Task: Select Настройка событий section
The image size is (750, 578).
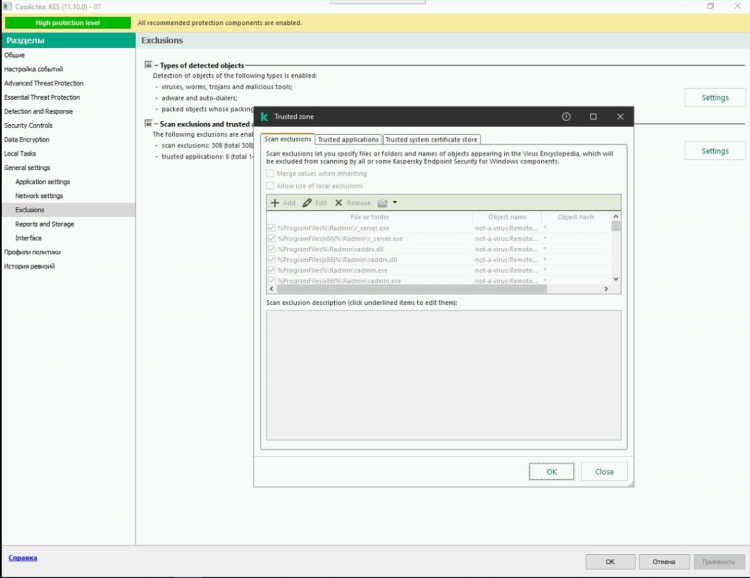Action: [33, 69]
